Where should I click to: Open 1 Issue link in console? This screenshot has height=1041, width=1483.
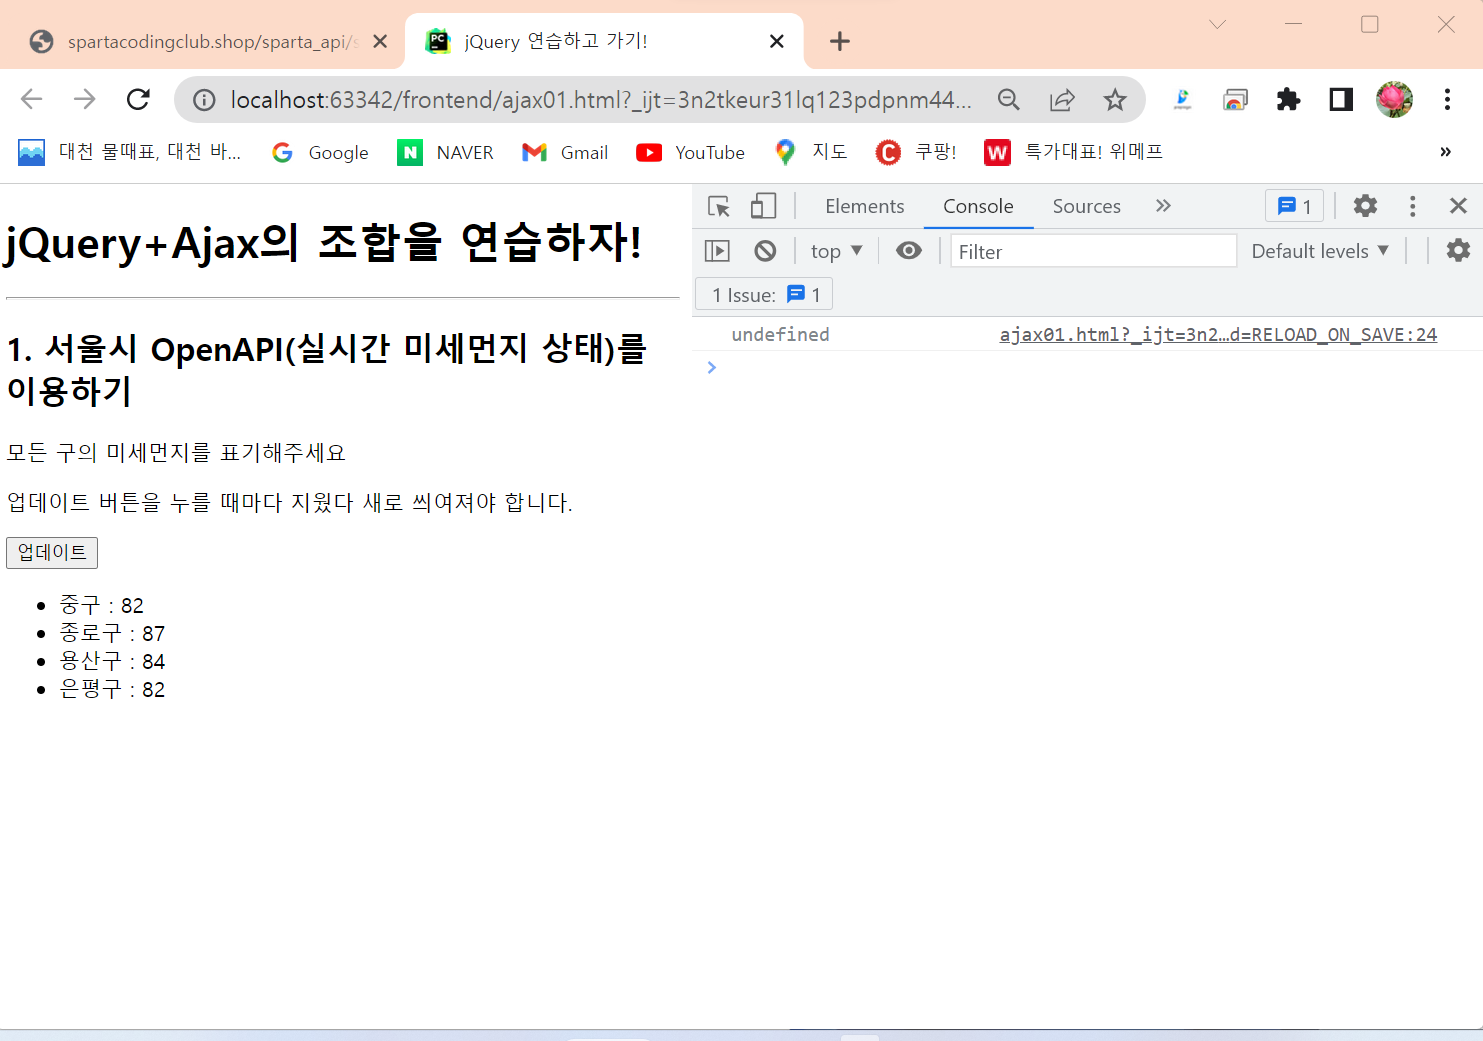coord(764,294)
